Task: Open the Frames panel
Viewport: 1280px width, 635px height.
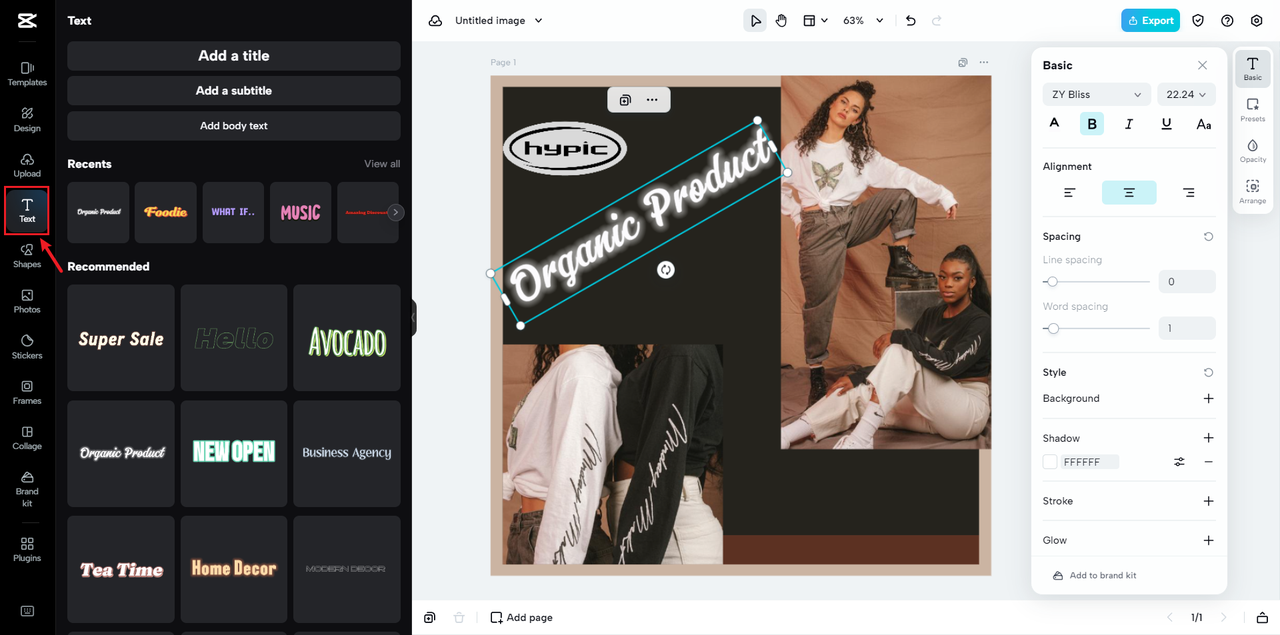Action: point(27,392)
